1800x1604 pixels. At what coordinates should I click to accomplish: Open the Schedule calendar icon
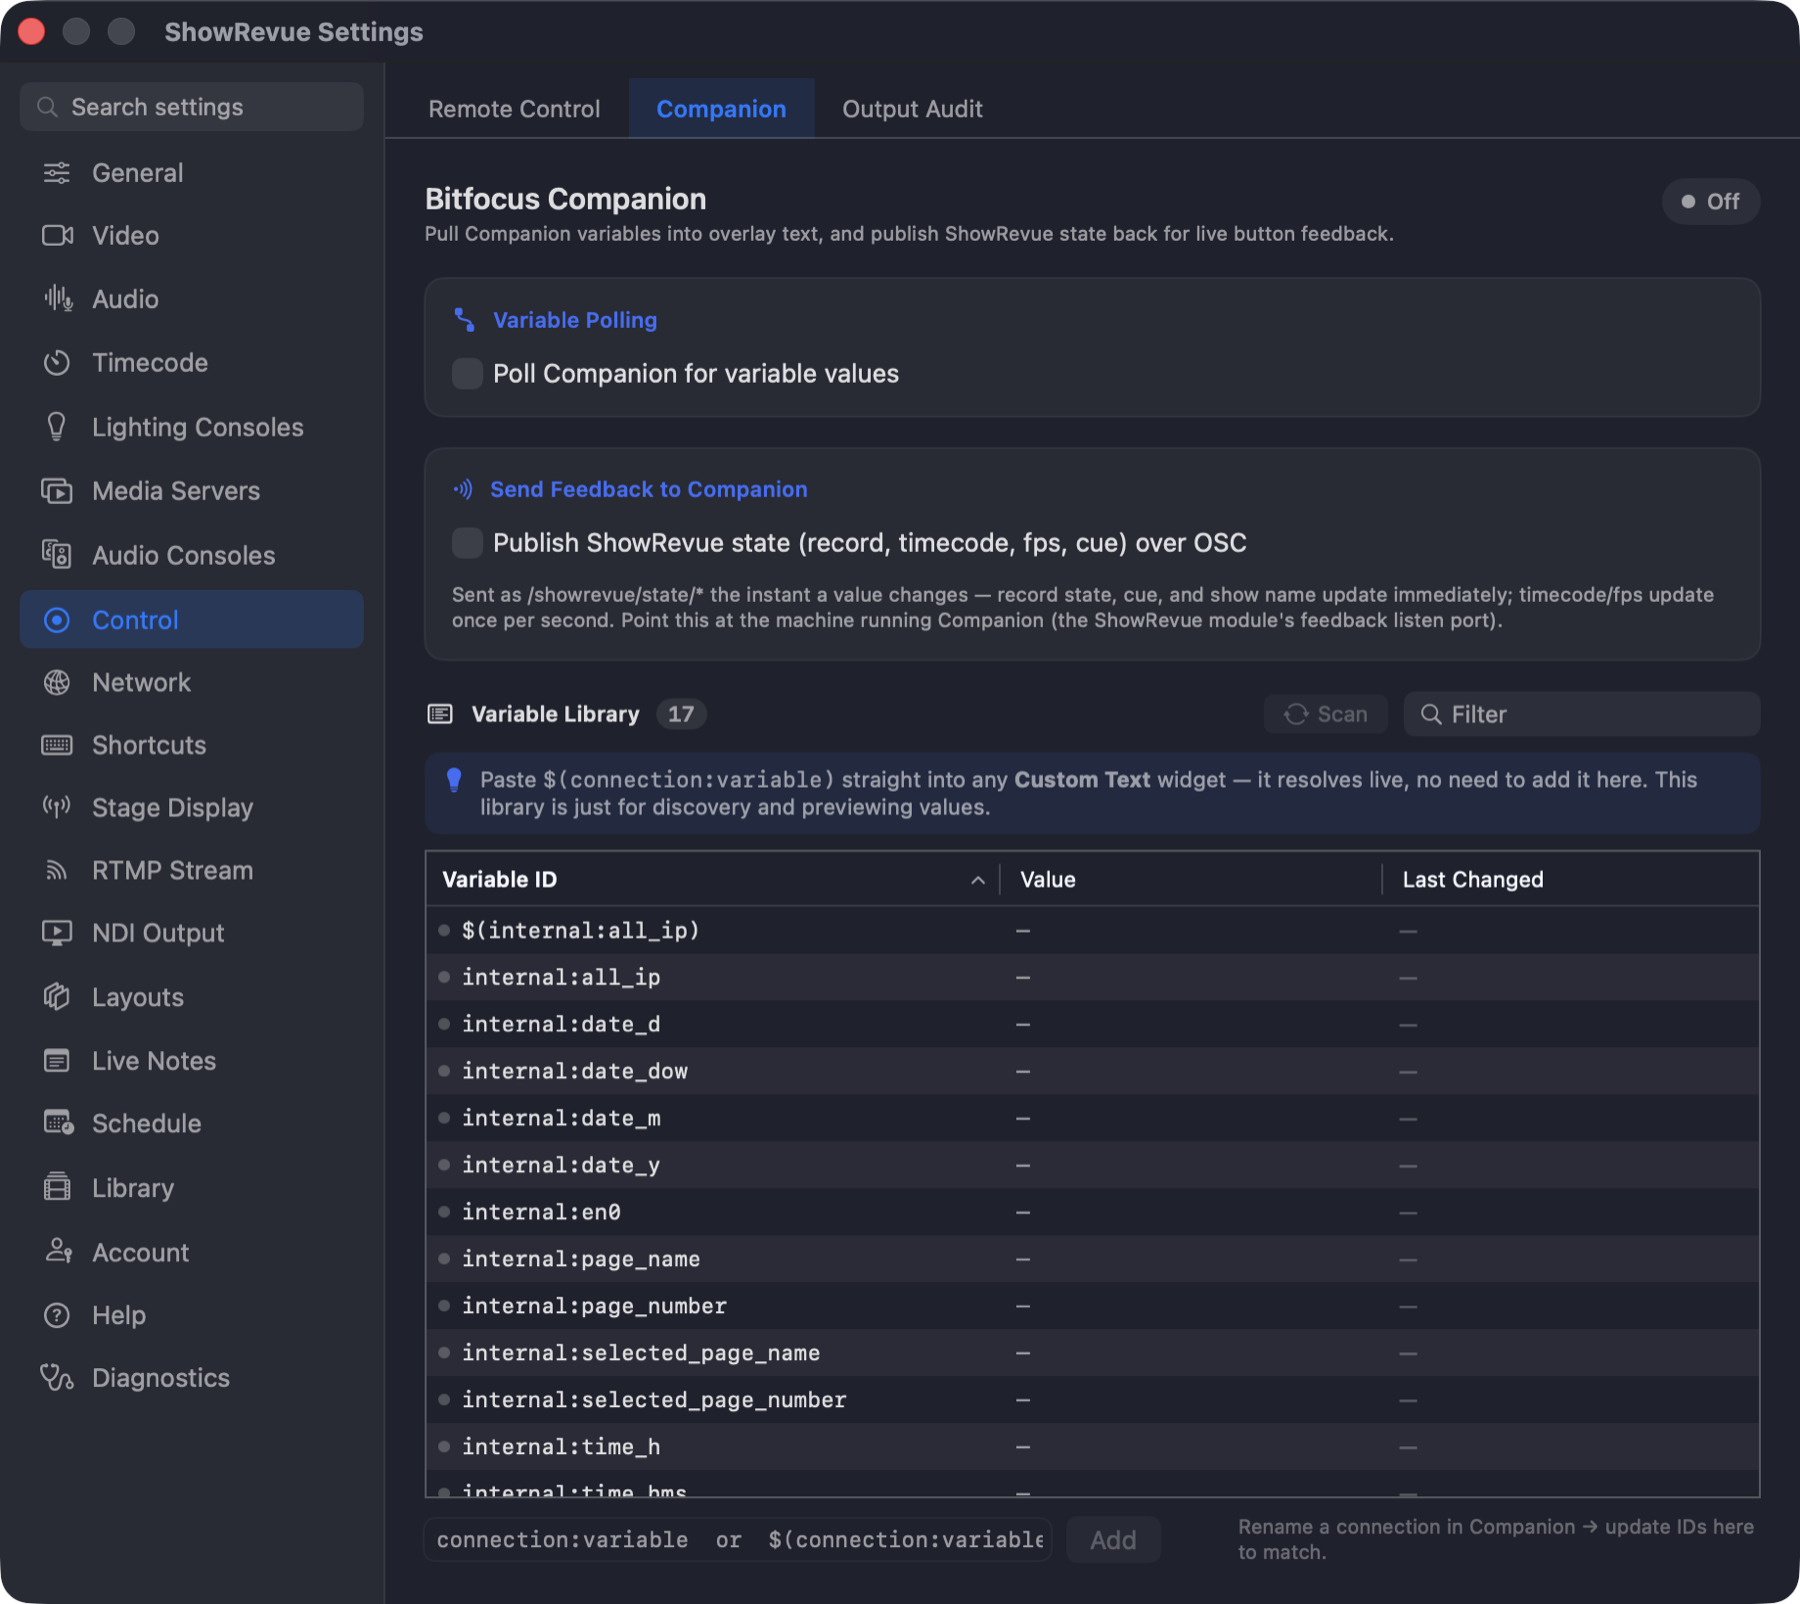click(58, 1123)
